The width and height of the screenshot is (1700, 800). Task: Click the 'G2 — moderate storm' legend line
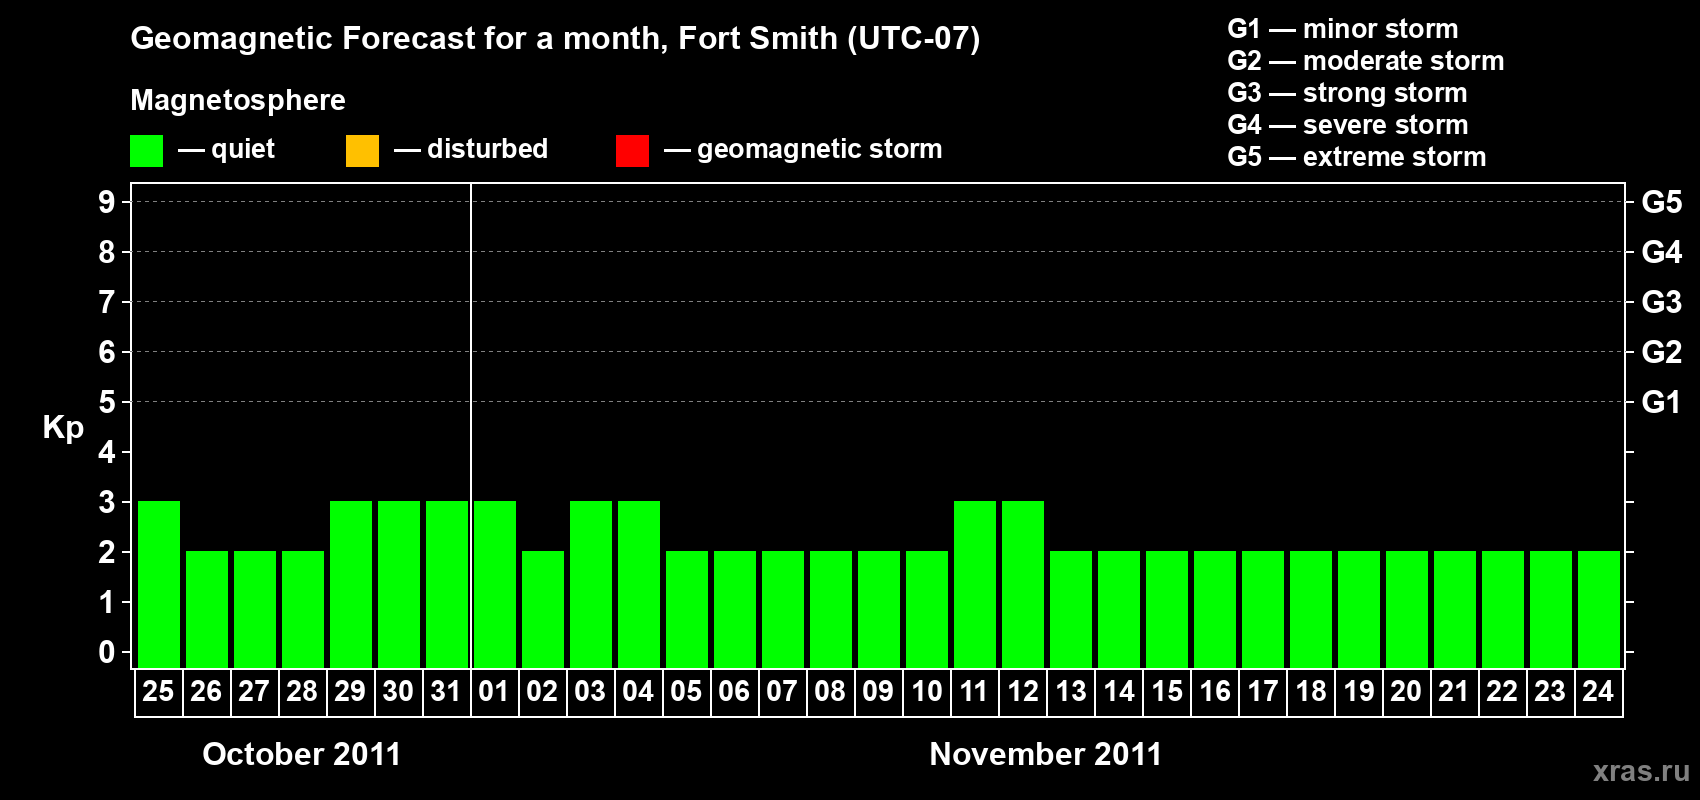click(1366, 61)
